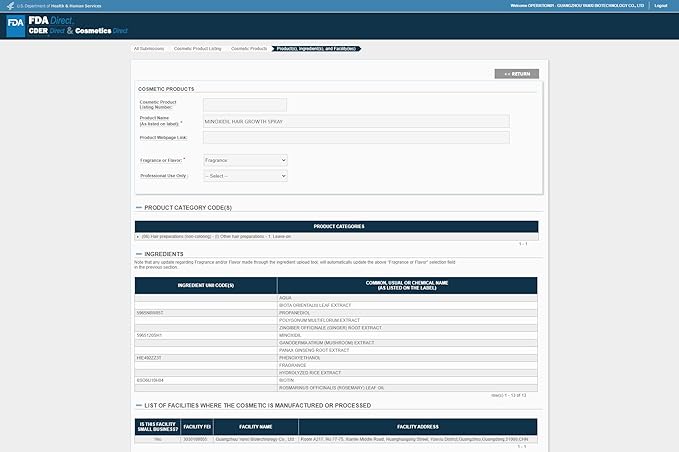Open the Fragrance or Flavor dropdown
679x452 pixels.
[x=245, y=160]
